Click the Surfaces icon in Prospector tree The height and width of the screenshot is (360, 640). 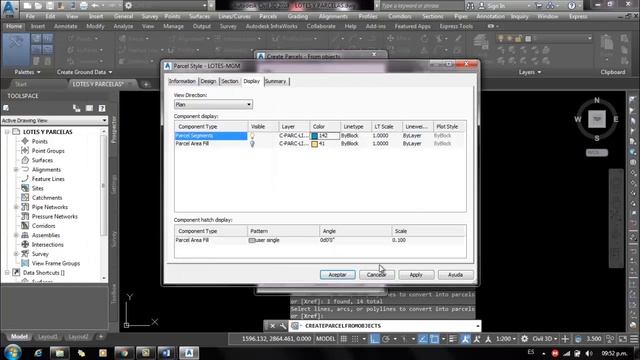point(25,160)
